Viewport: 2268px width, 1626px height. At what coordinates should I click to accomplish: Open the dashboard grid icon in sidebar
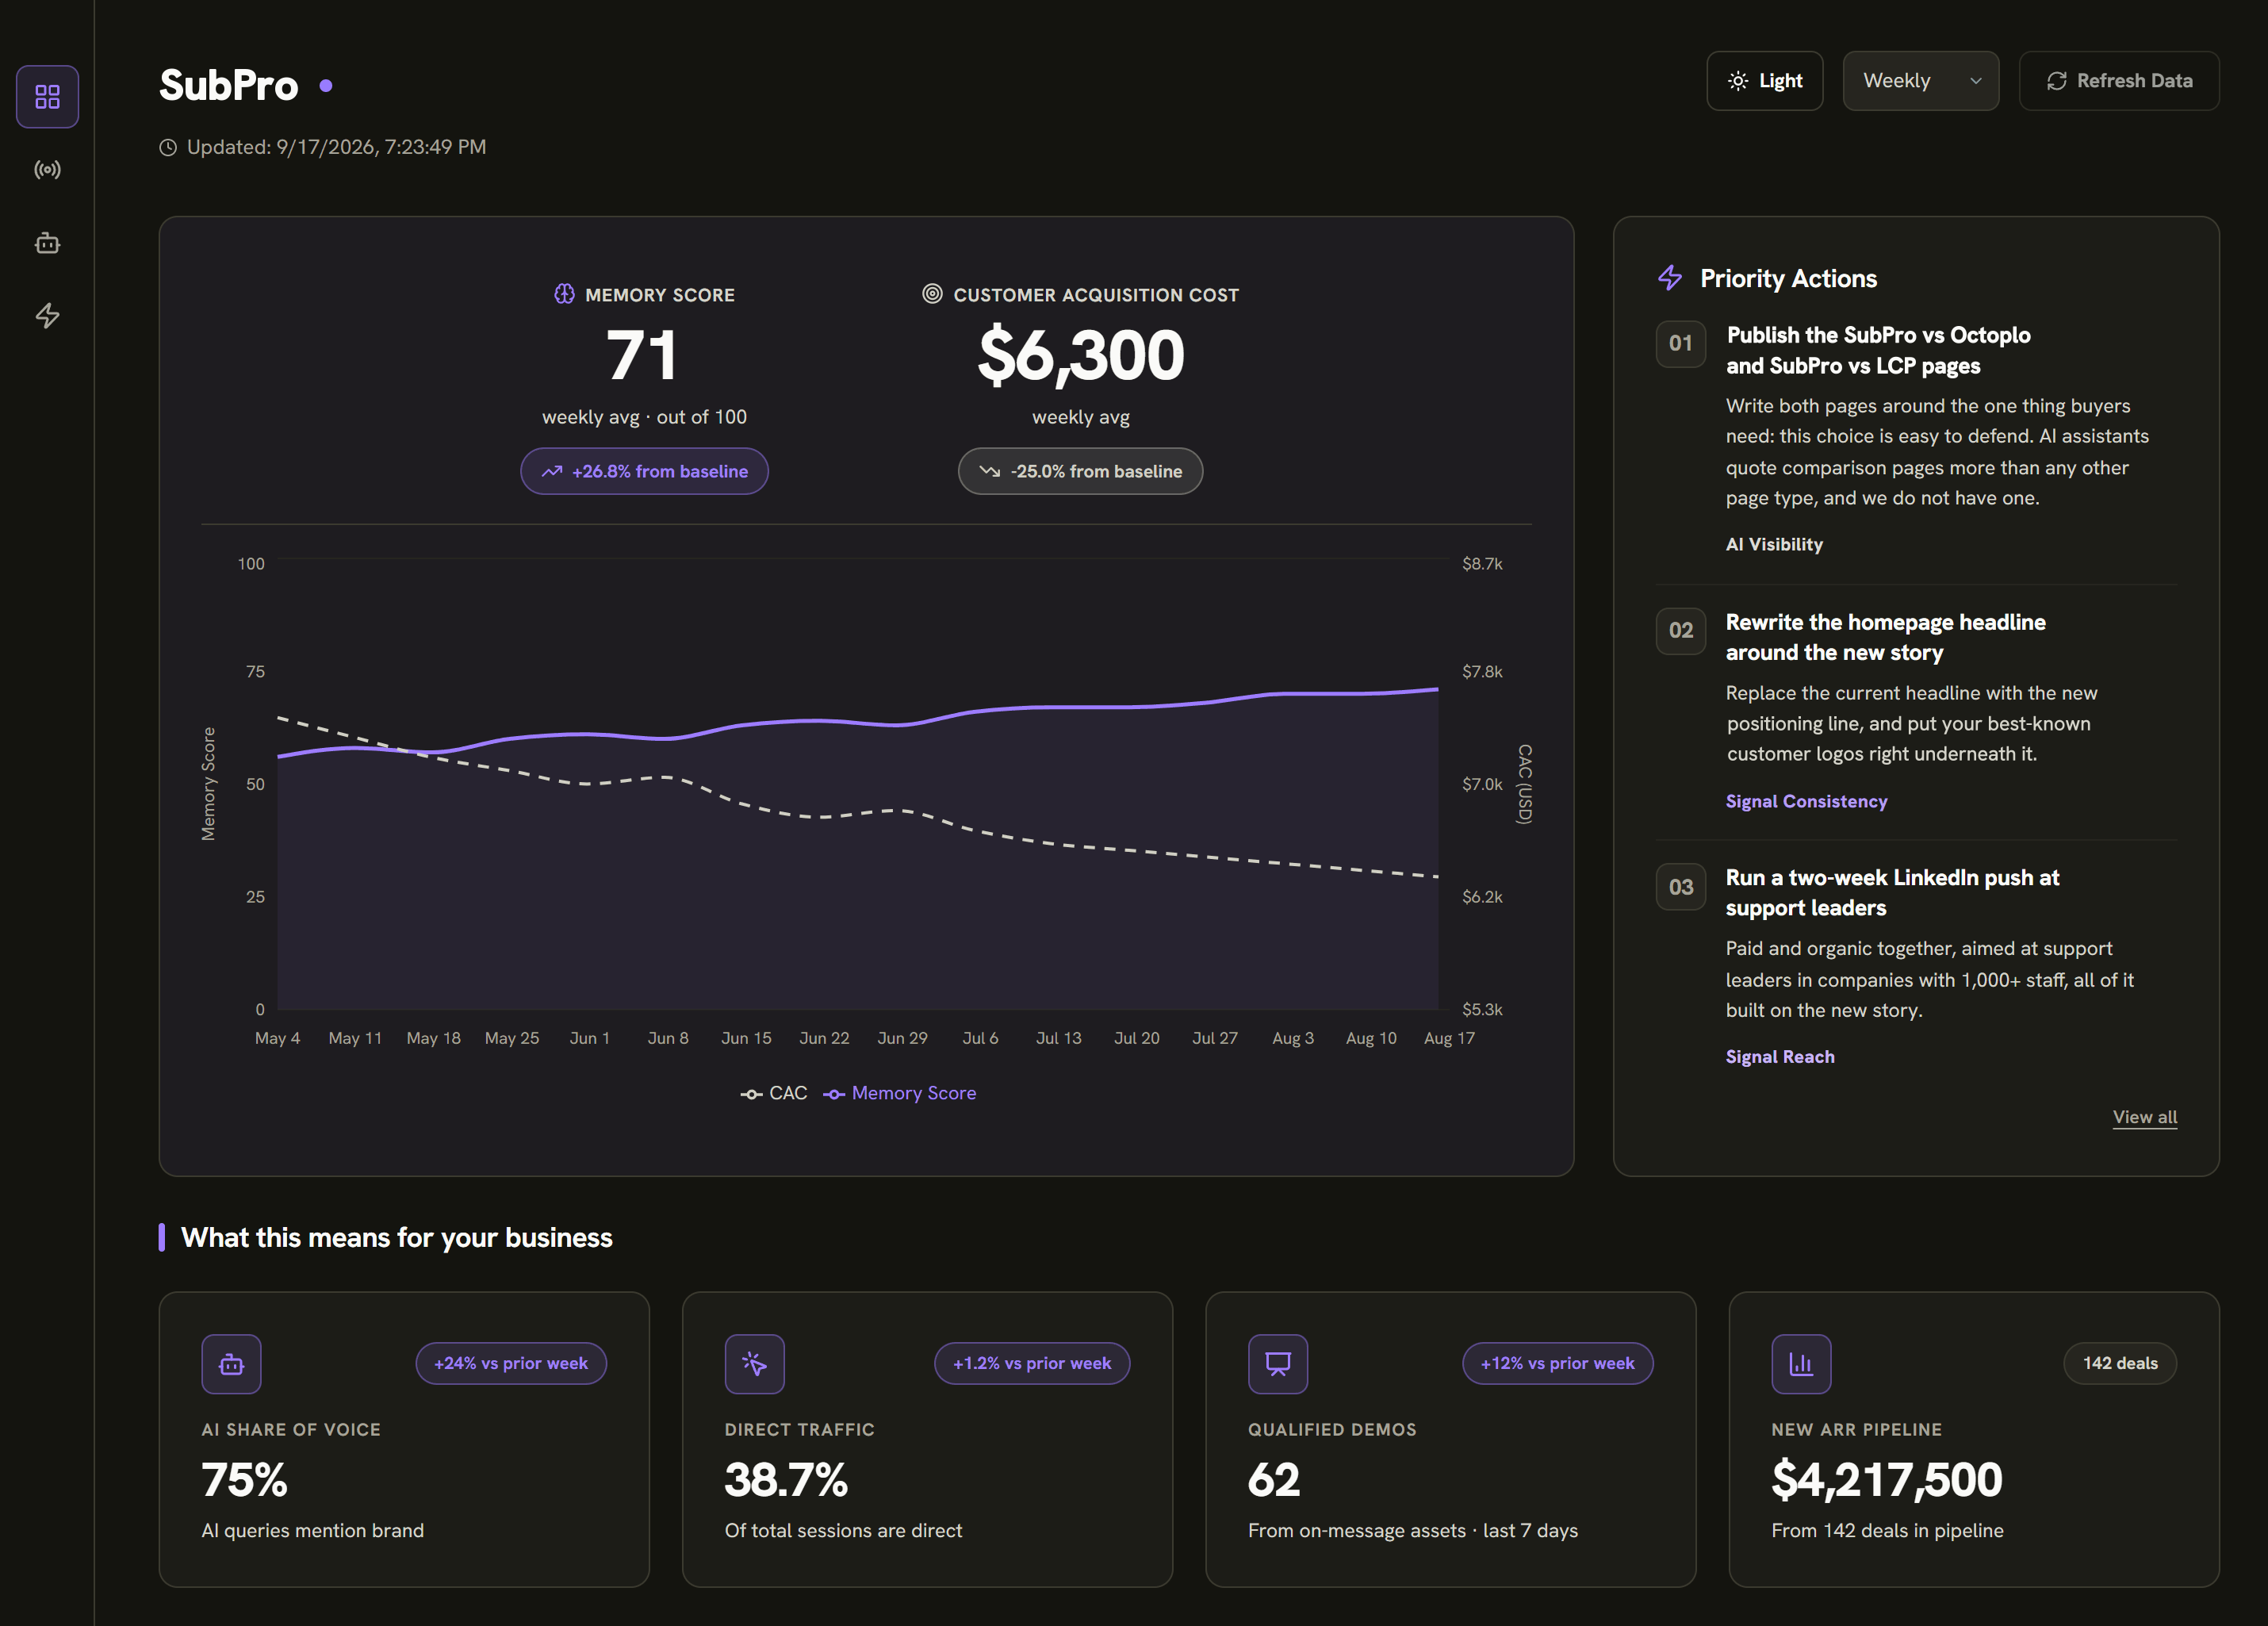pyautogui.click(x=47, y=97)
